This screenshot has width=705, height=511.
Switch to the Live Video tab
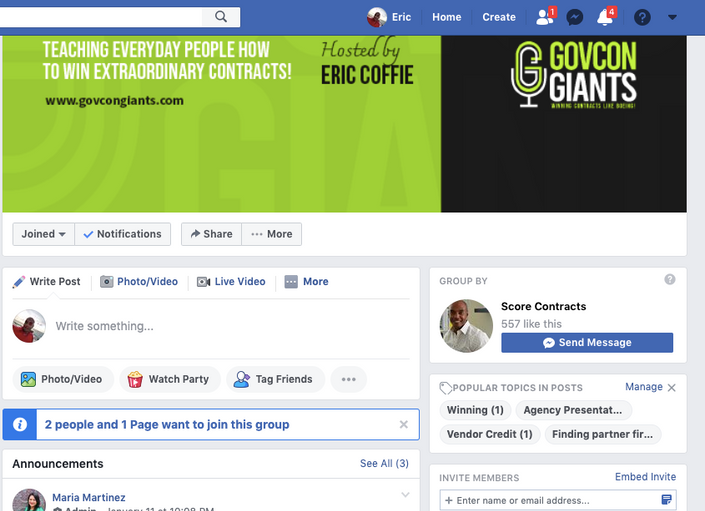pyautogui.click(x=231, y=282)
